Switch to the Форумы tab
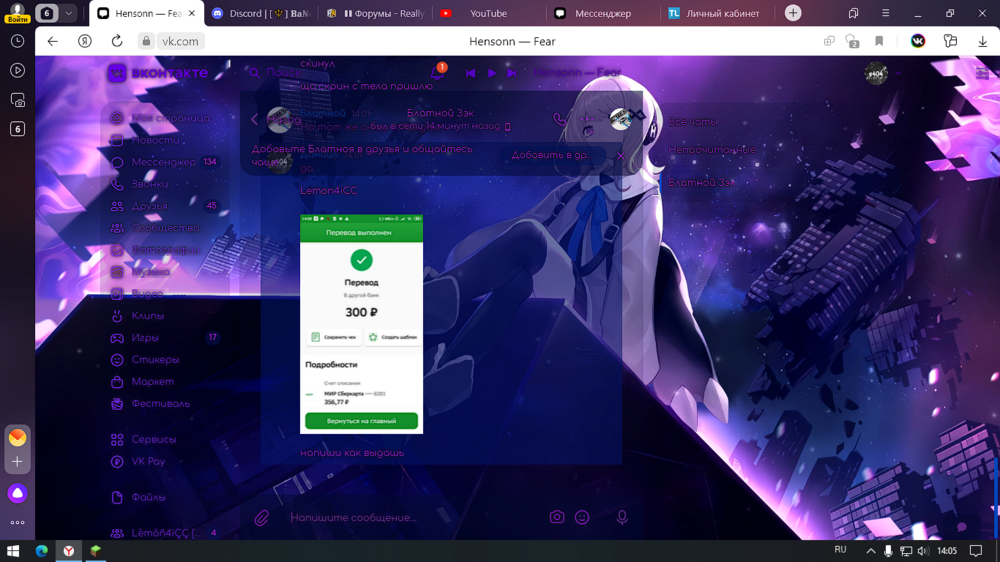 click(375, 13)
